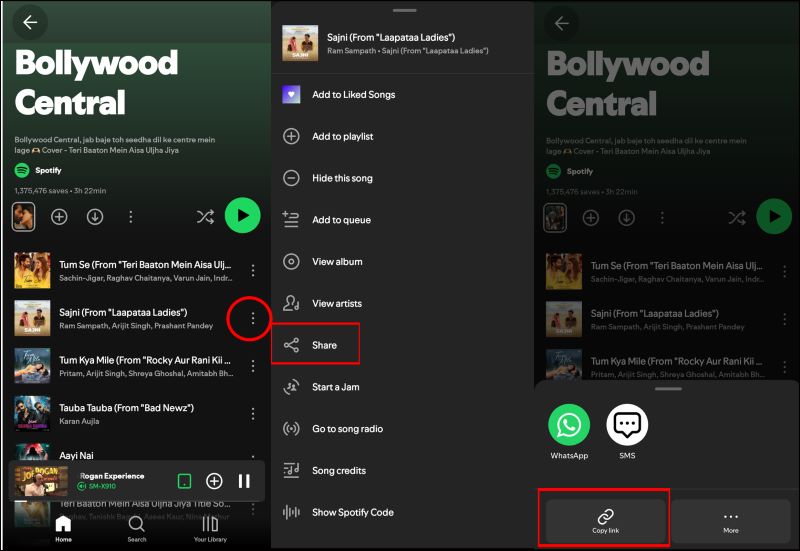
Task: Open playlist three-dot menu beside download icon
Action: coord(131,217)
